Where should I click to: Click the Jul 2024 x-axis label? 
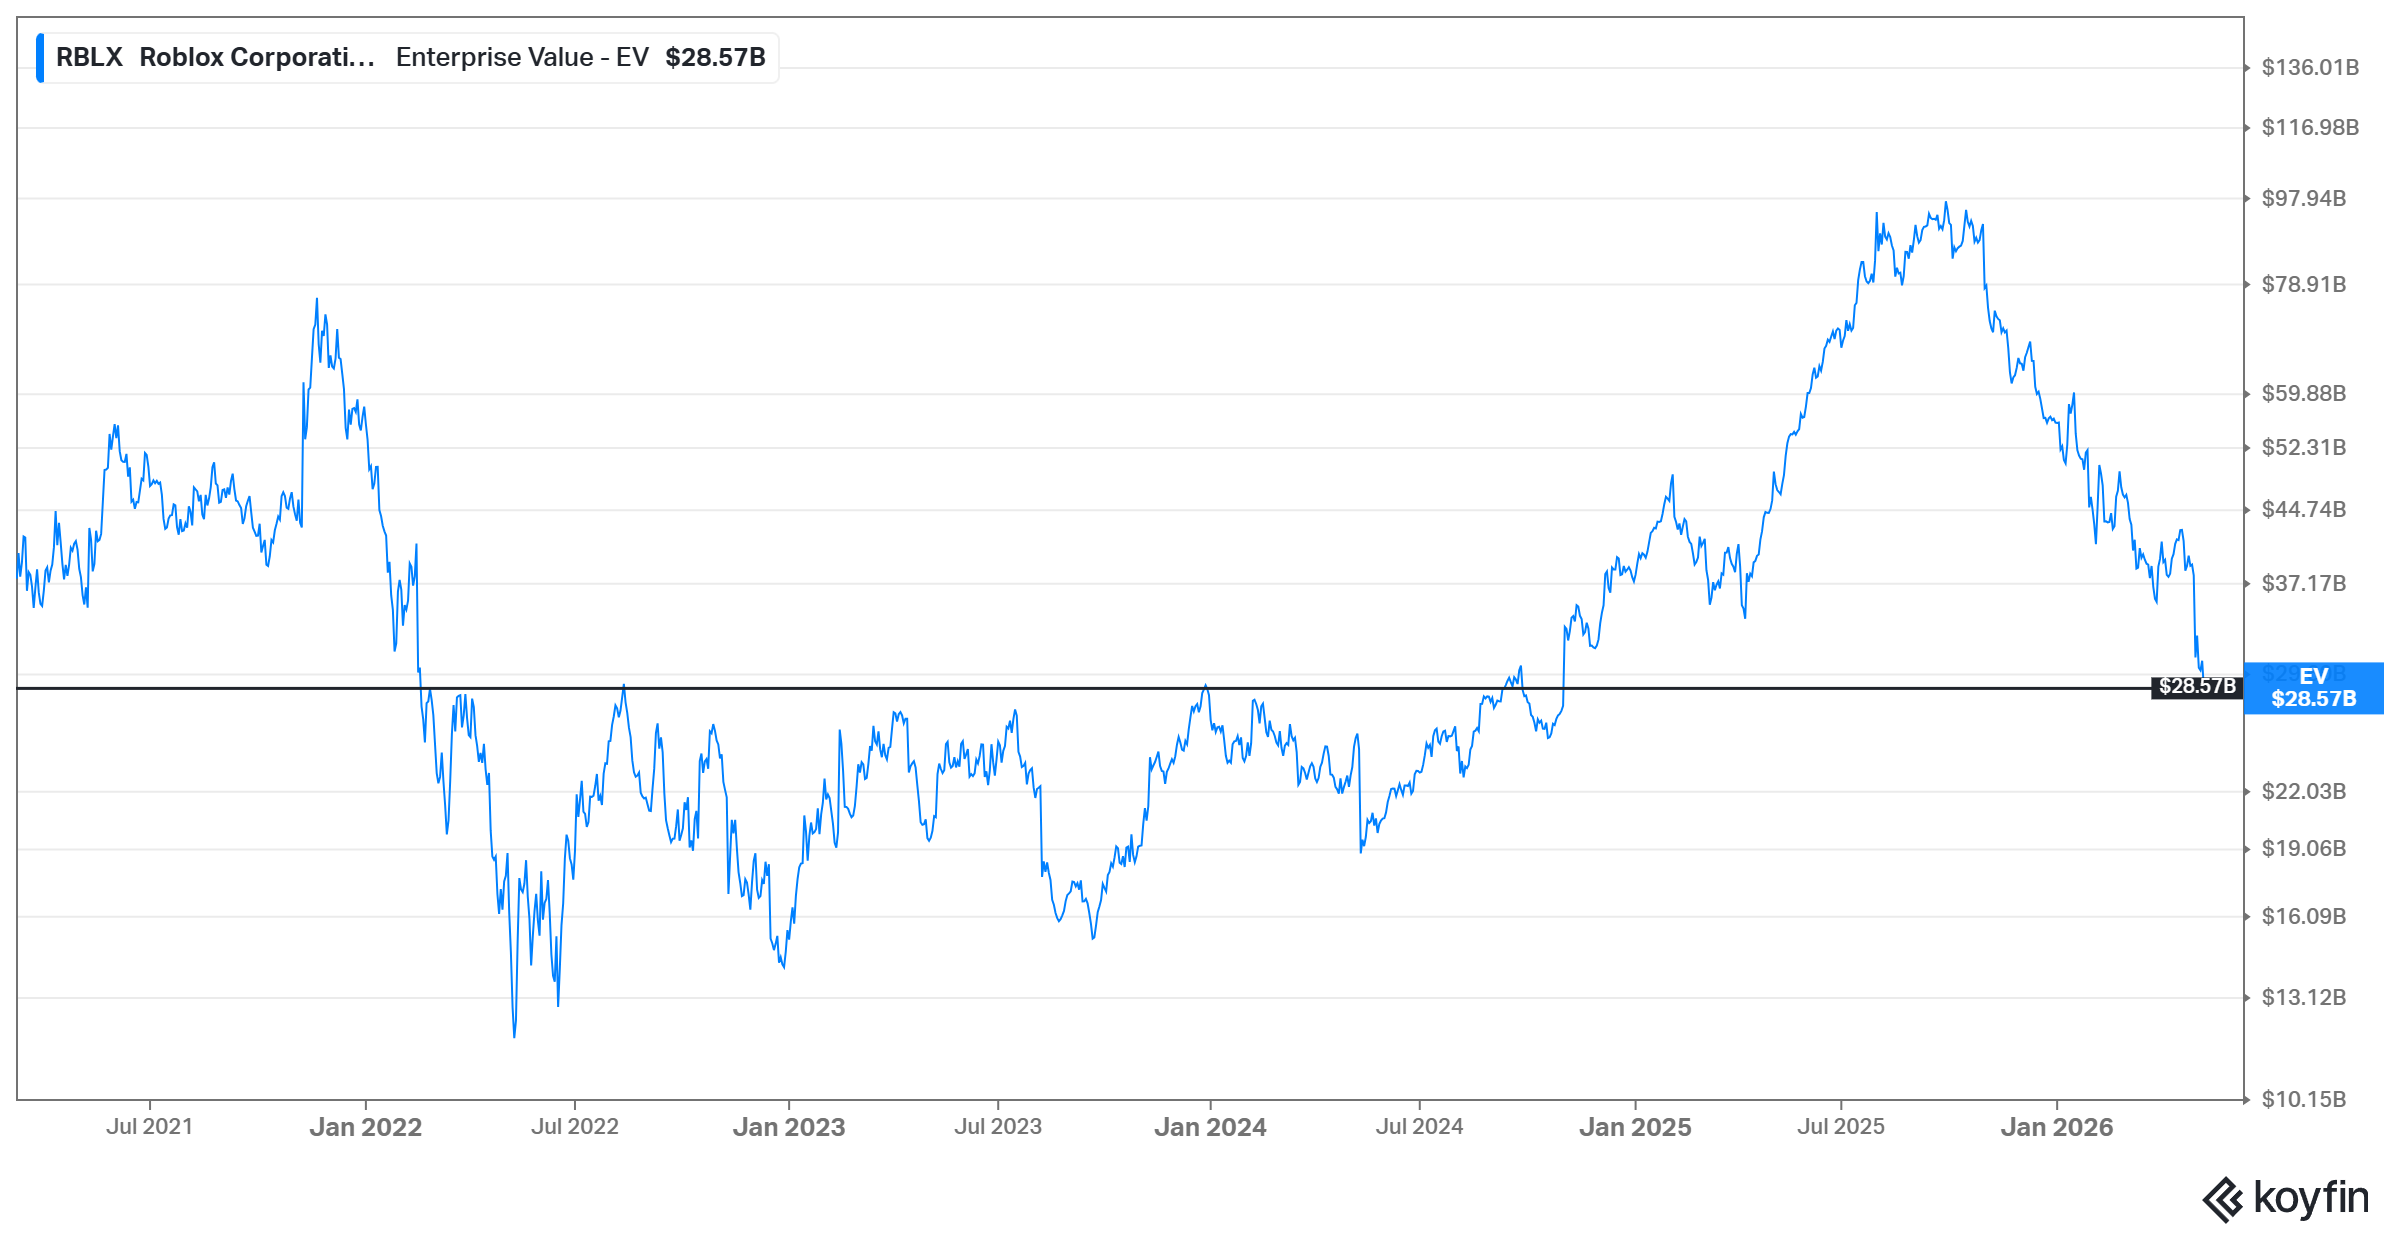click(x=1419, y=1126)
